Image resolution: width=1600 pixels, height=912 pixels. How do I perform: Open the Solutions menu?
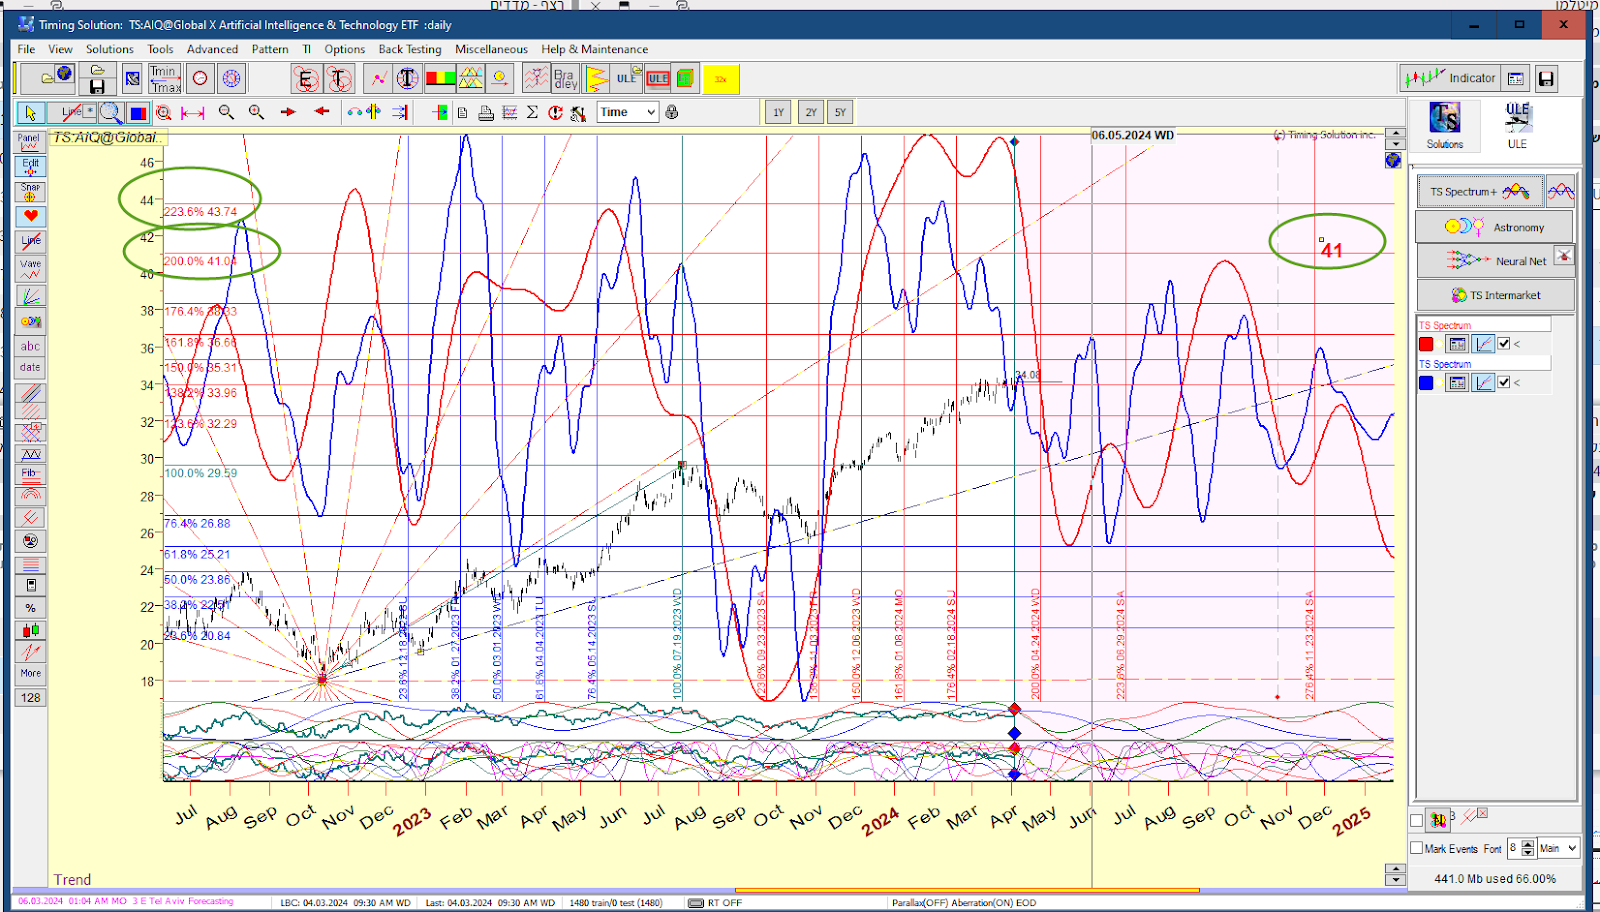109,49
